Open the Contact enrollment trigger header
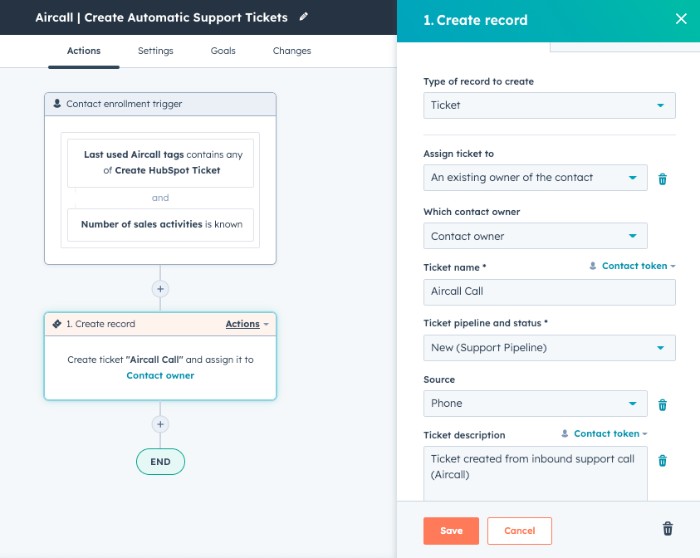The height and width of the screenshot is (558, 700). (160, 104)
